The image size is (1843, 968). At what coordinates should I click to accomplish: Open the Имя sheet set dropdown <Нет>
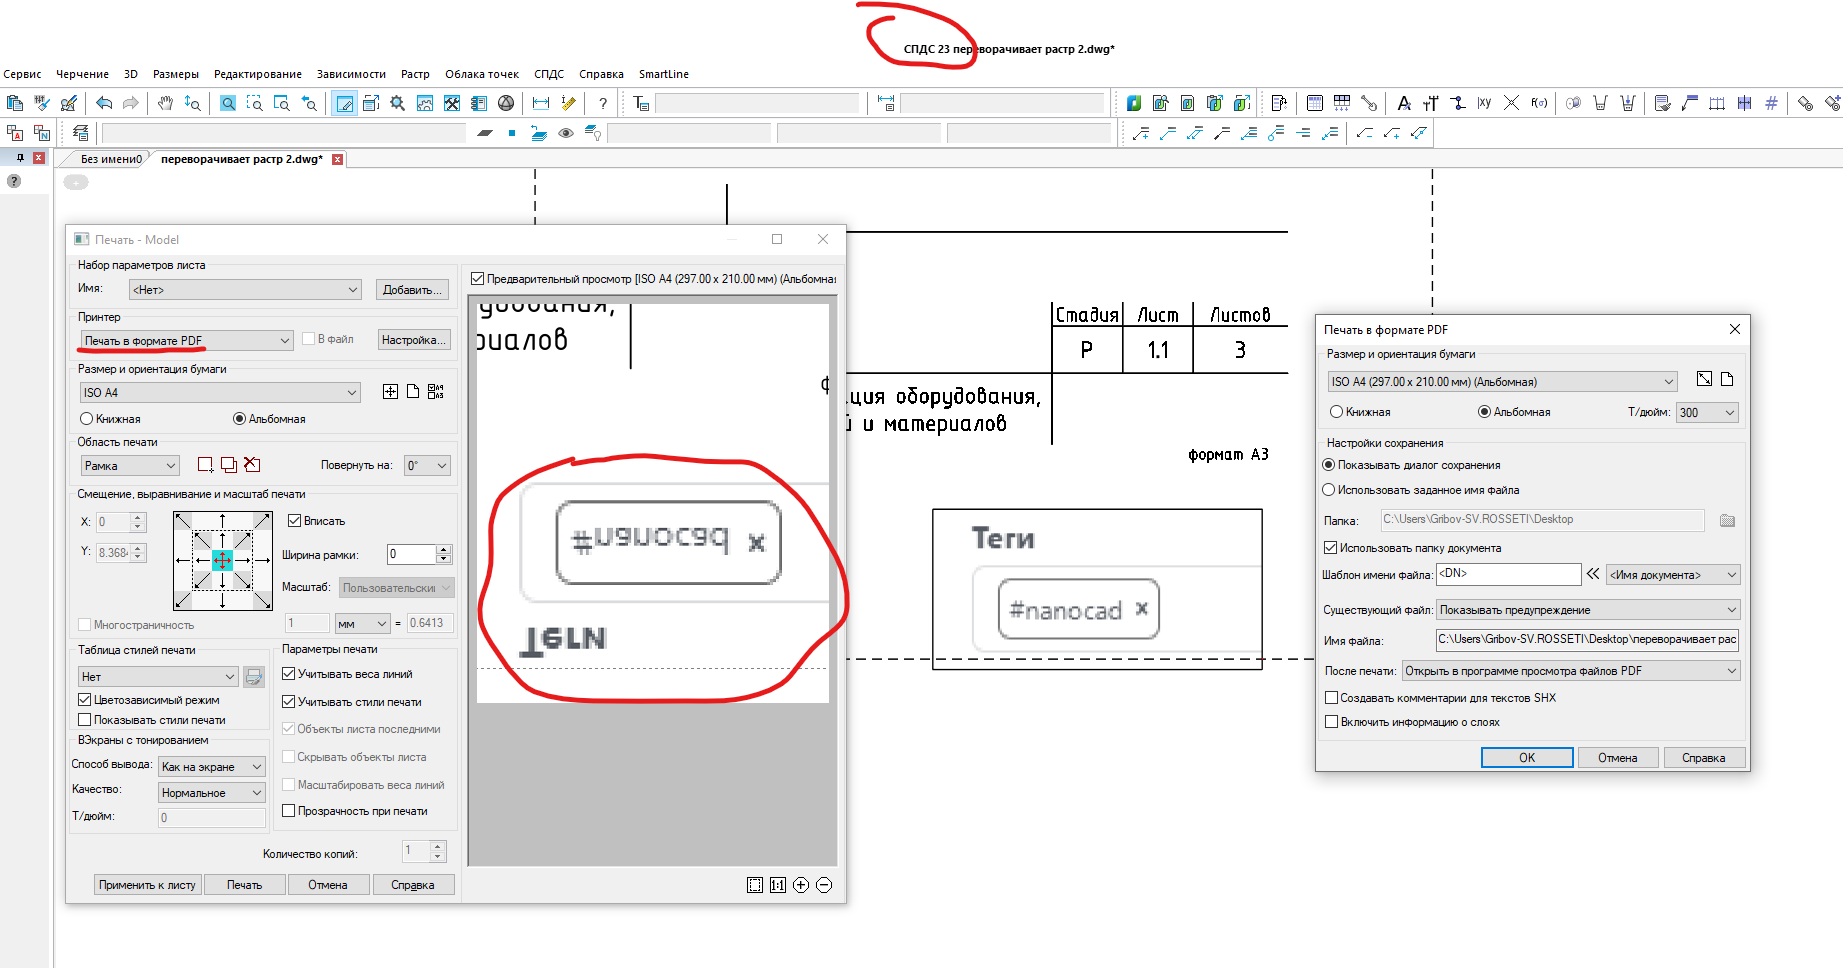[x=245, y=290]
